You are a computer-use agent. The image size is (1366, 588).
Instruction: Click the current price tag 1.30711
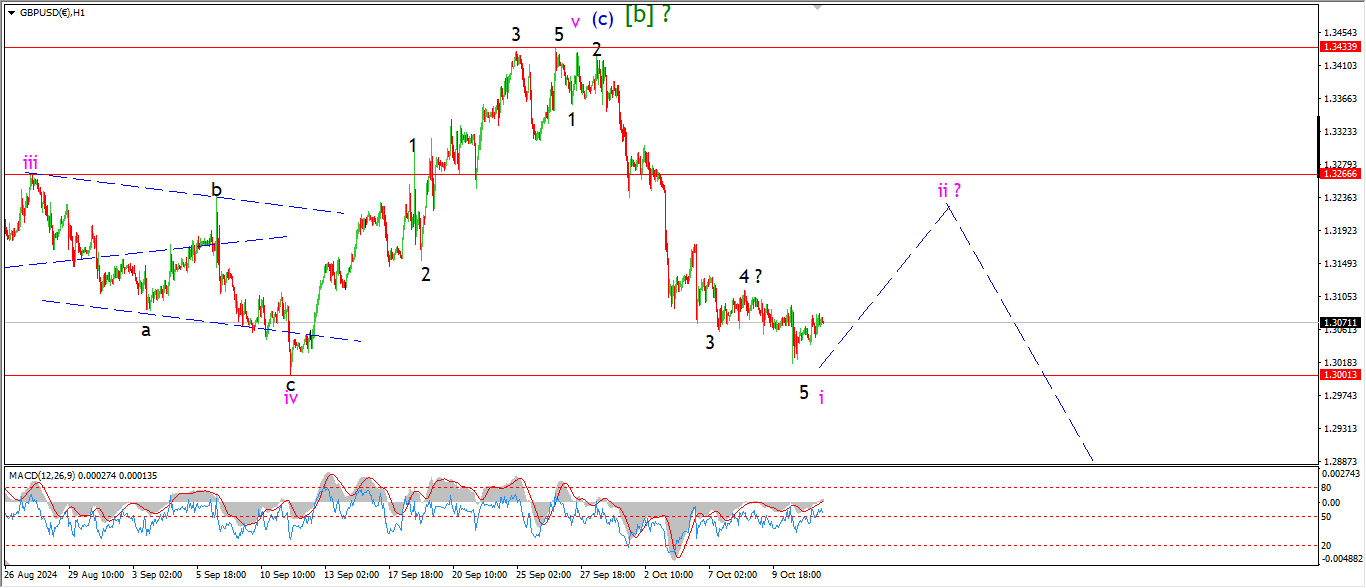1340,323
